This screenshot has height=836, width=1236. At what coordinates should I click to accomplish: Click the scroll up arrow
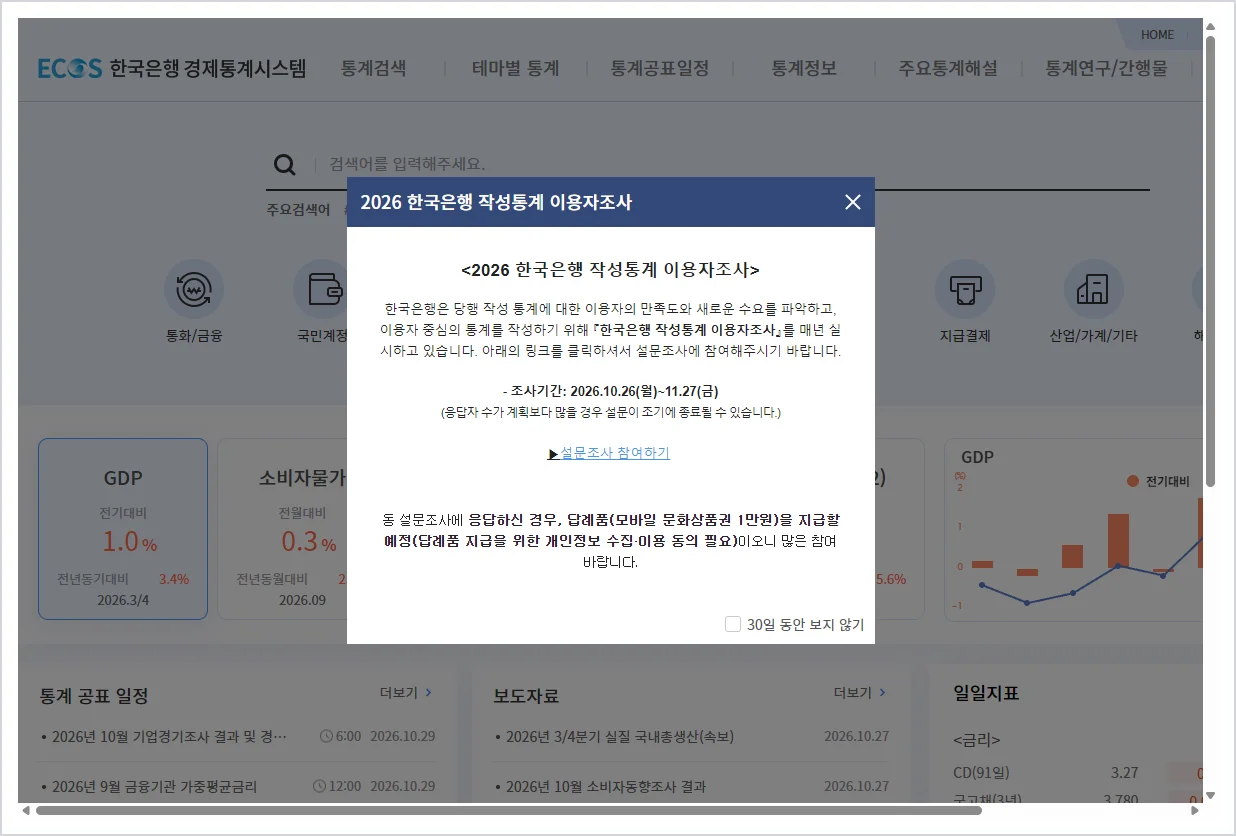(1210, 27)
